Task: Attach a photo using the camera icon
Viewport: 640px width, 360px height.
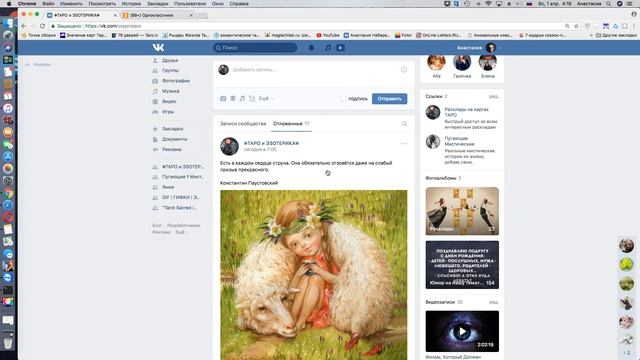Action: click(x=223, y=98)
